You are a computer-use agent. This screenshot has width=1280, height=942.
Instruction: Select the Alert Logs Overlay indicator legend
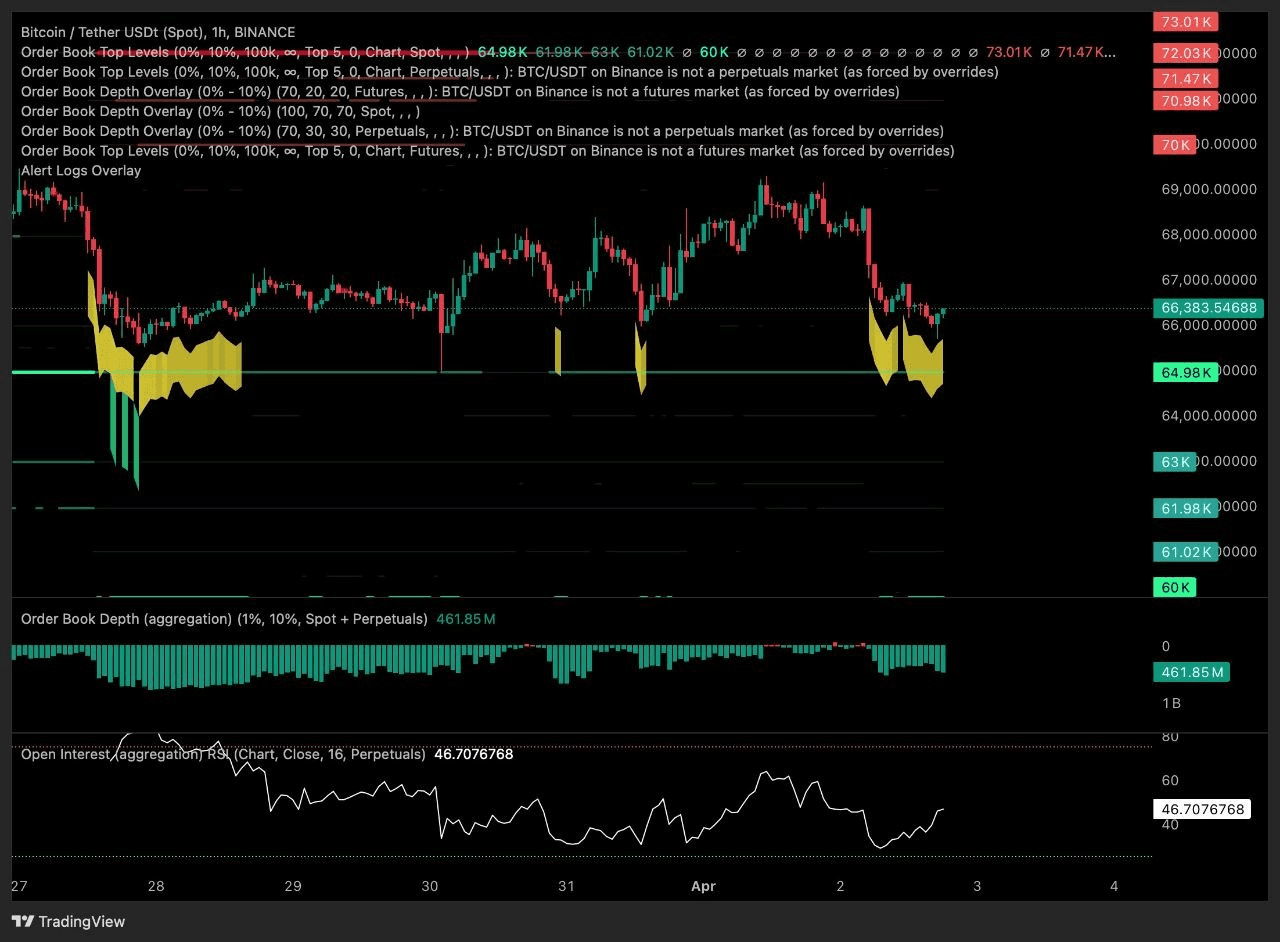81,171
